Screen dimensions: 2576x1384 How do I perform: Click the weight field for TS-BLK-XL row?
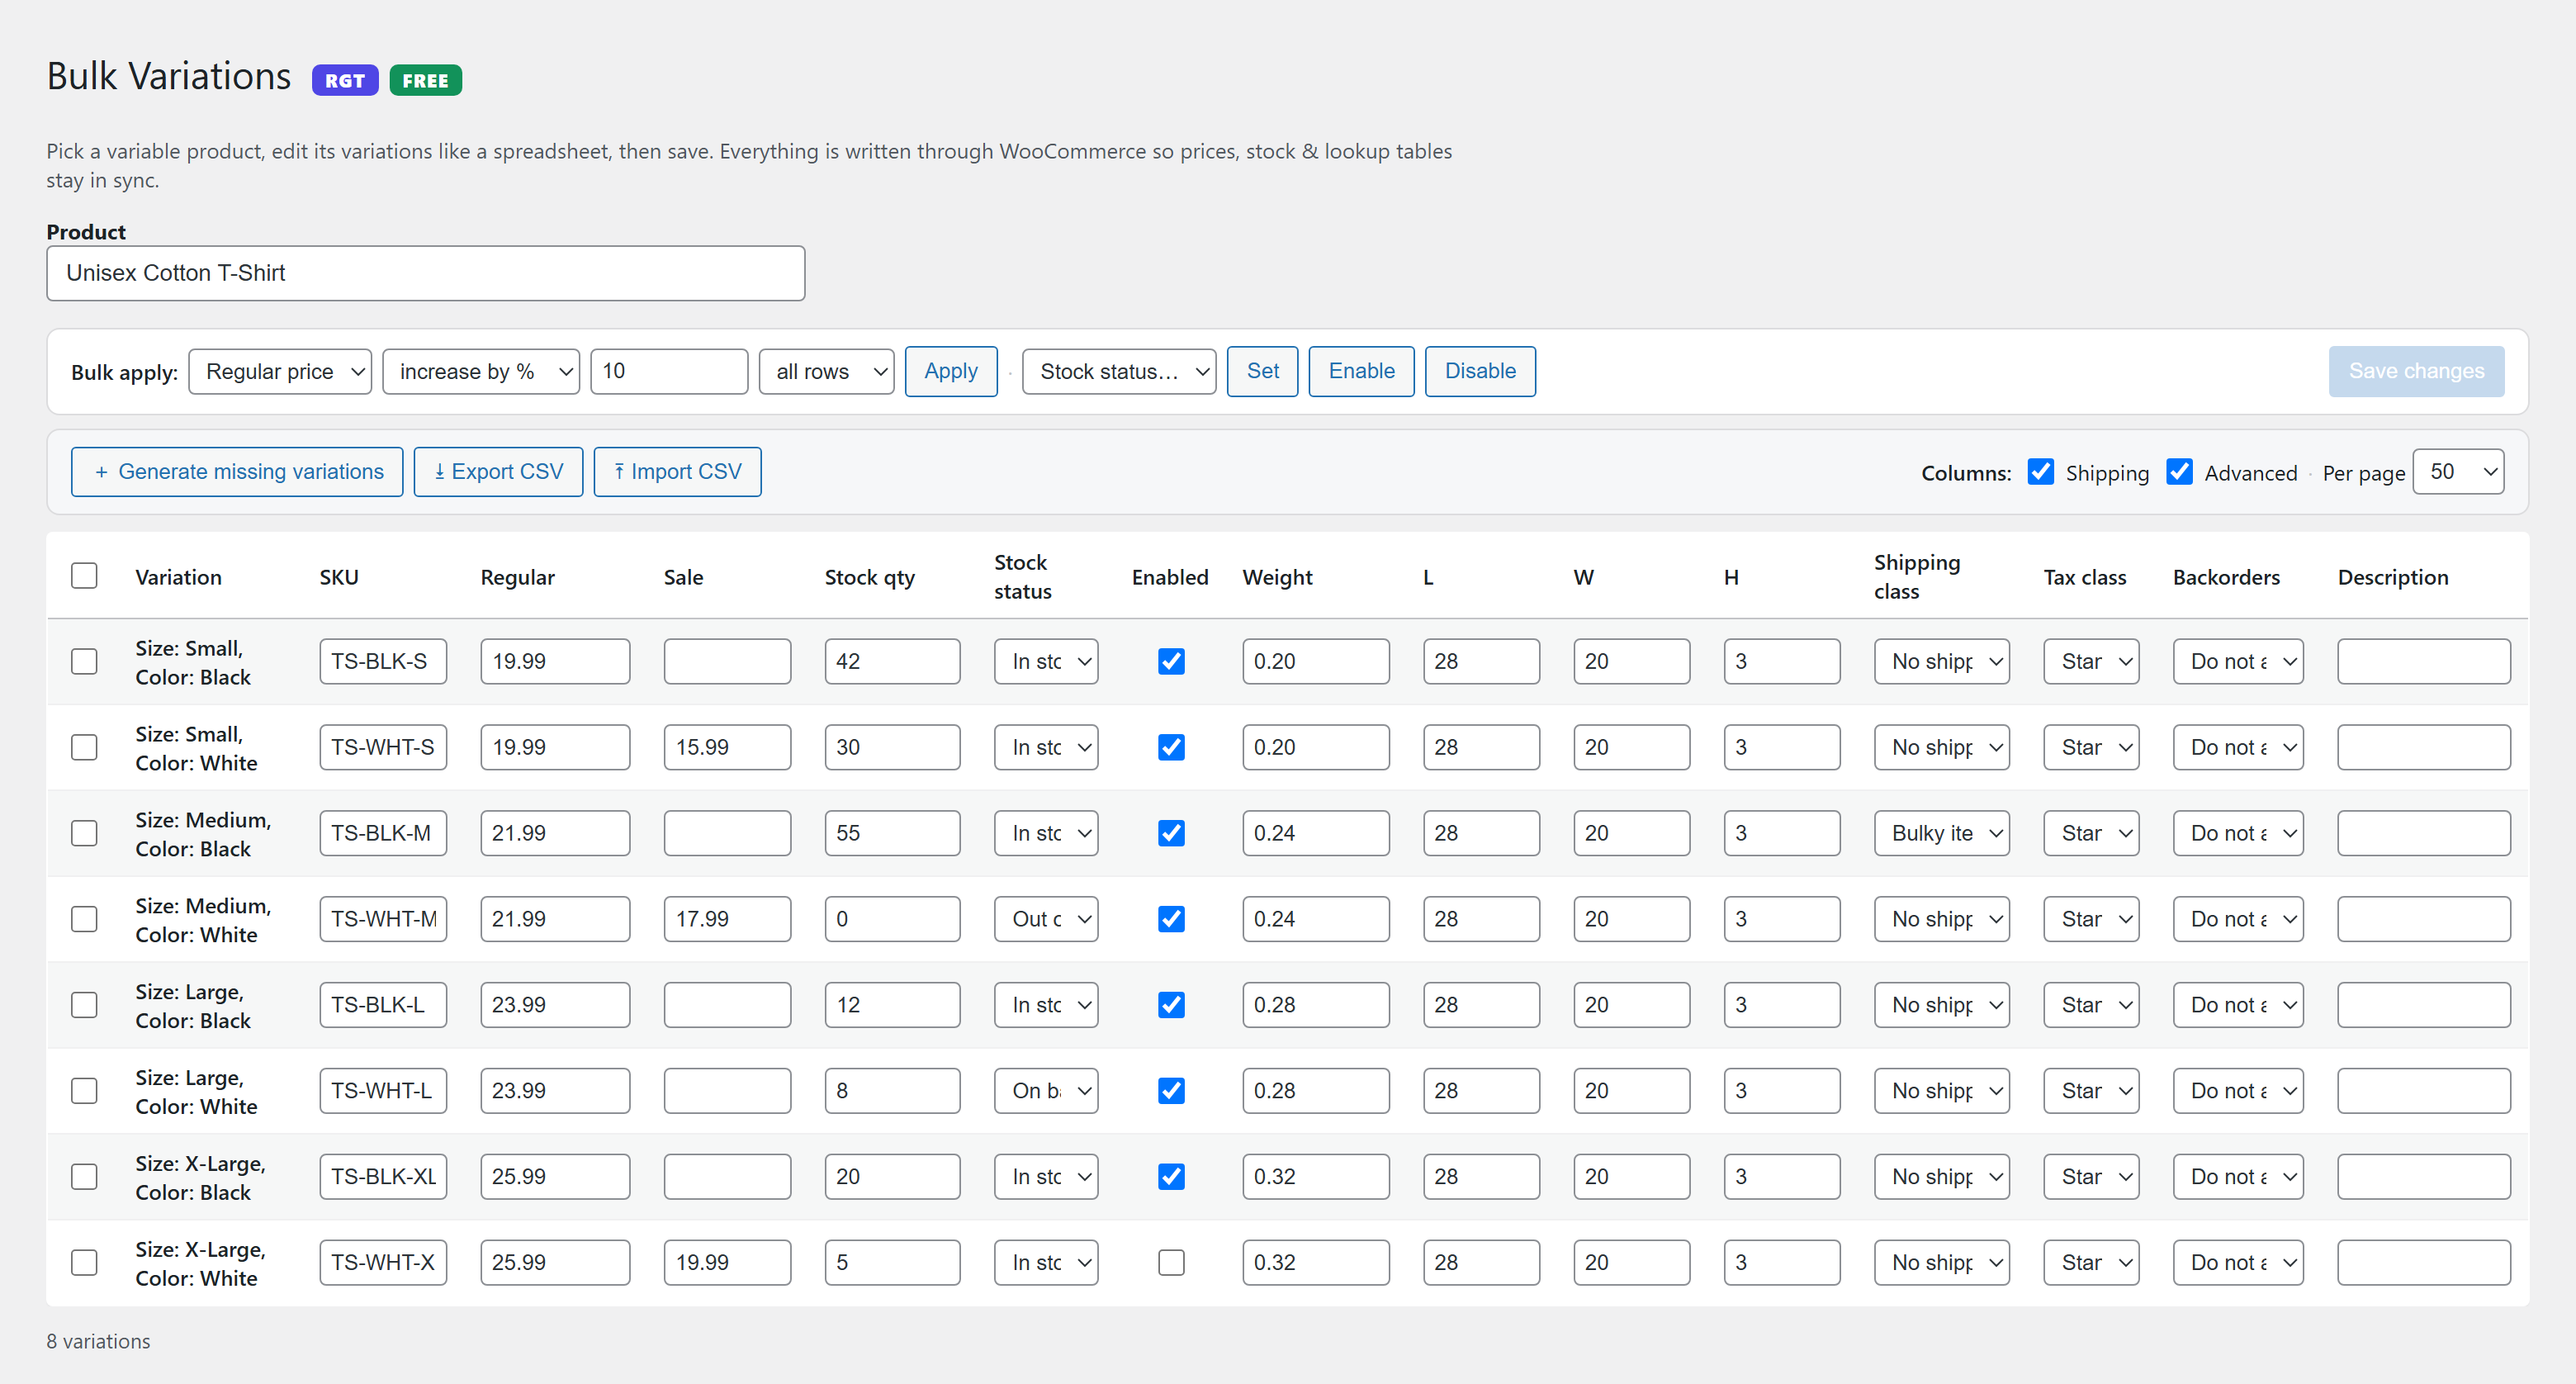pyautogui.click(x=1316, y=1177)
